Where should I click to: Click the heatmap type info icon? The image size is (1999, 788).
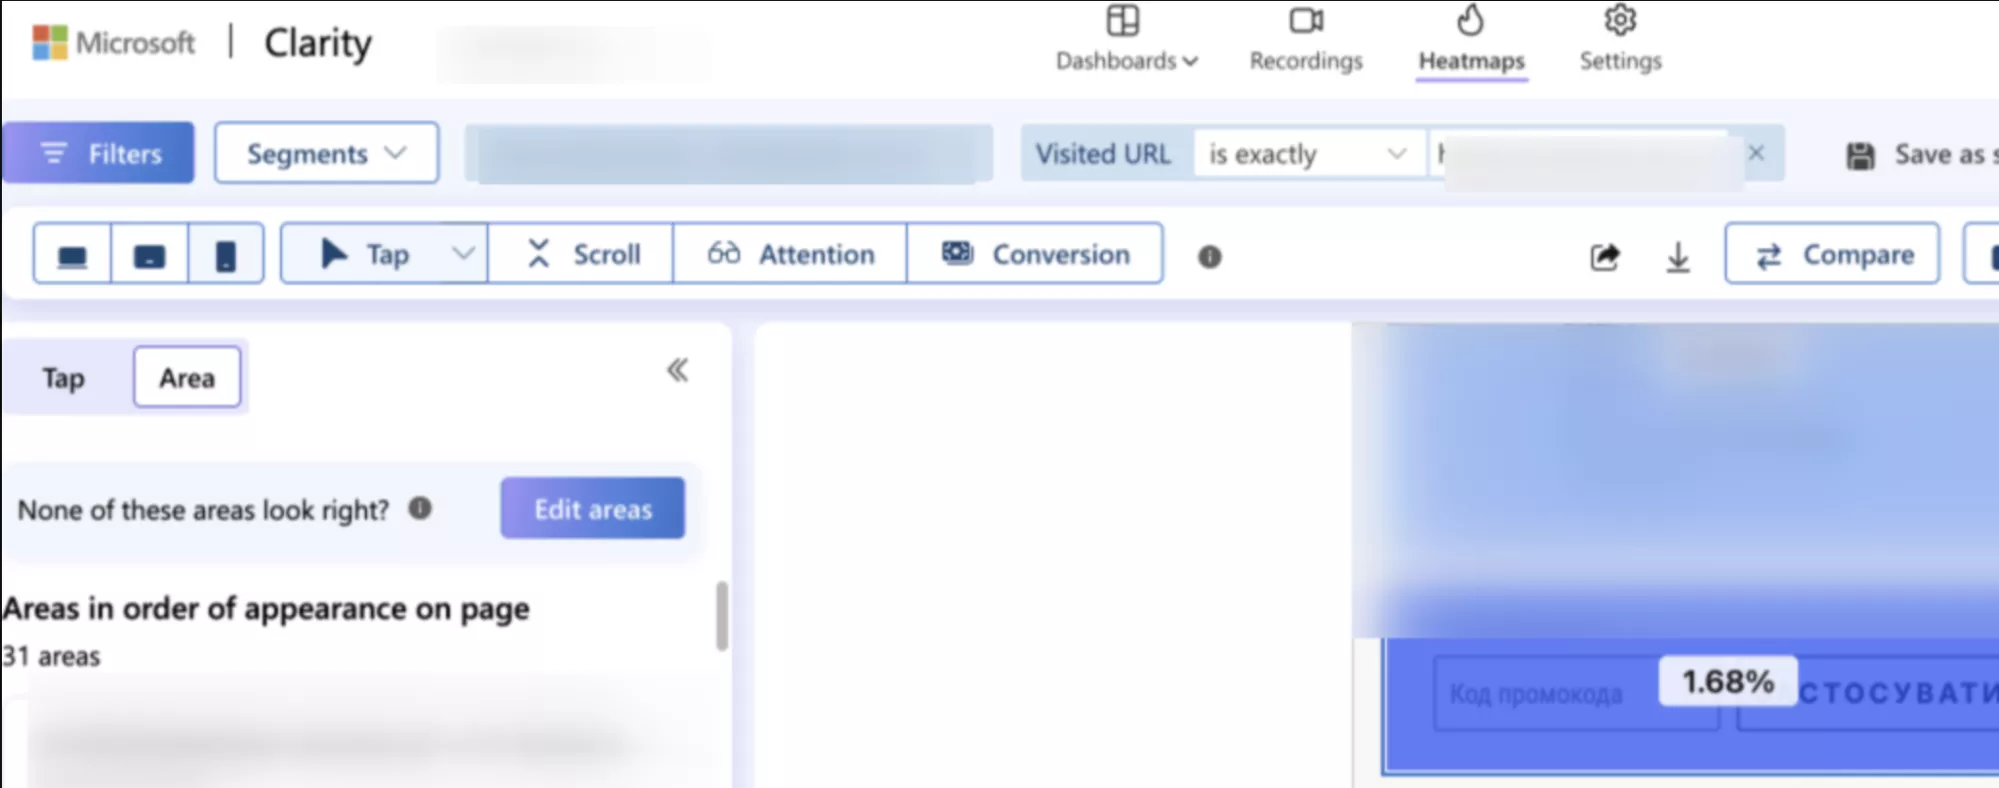click(x=1209, y=257)
